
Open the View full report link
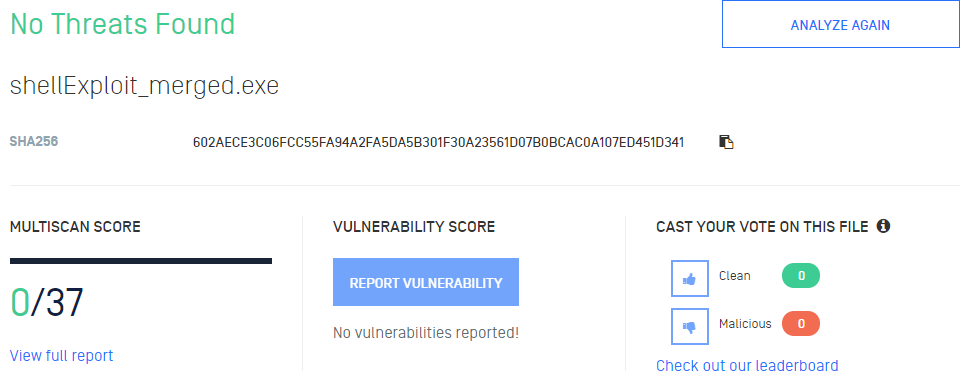point(61,356)
